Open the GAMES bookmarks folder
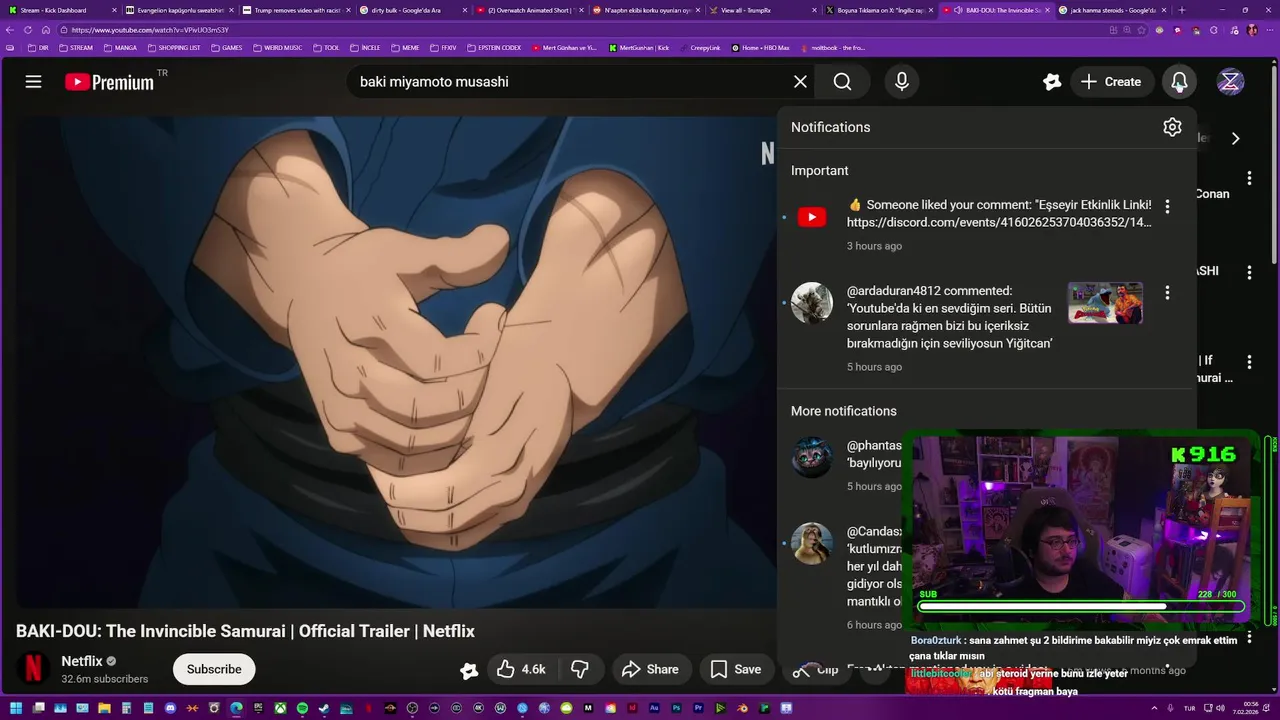Screen dimensions: 1280x720 pos(227,48)
